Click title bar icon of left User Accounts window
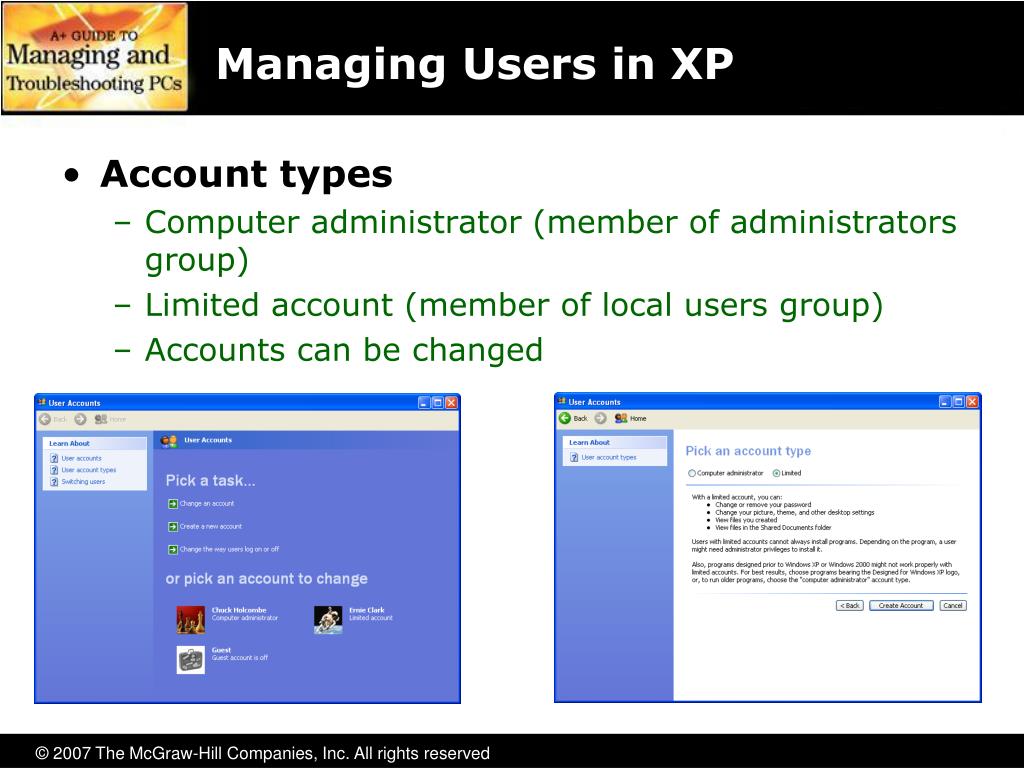 42,402
